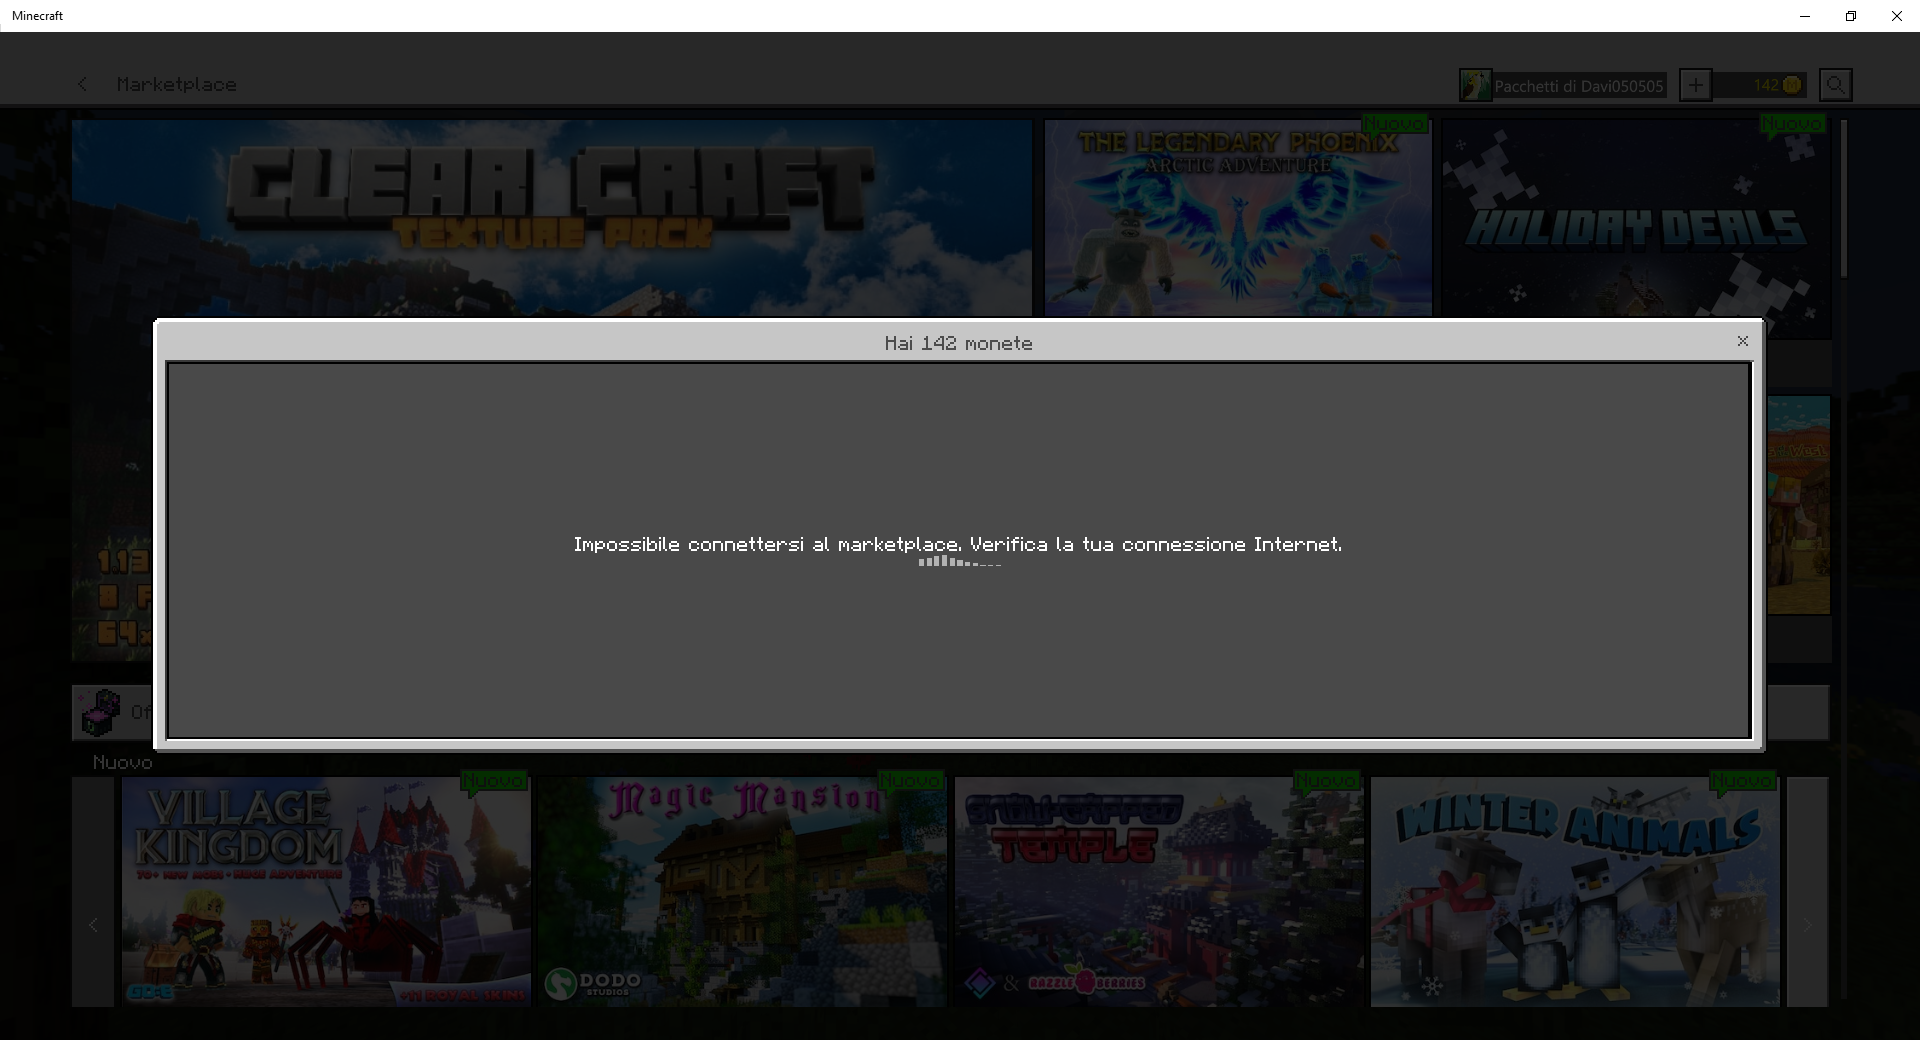Close the 'Hai 142 monete' dialog

[1743, 341]
